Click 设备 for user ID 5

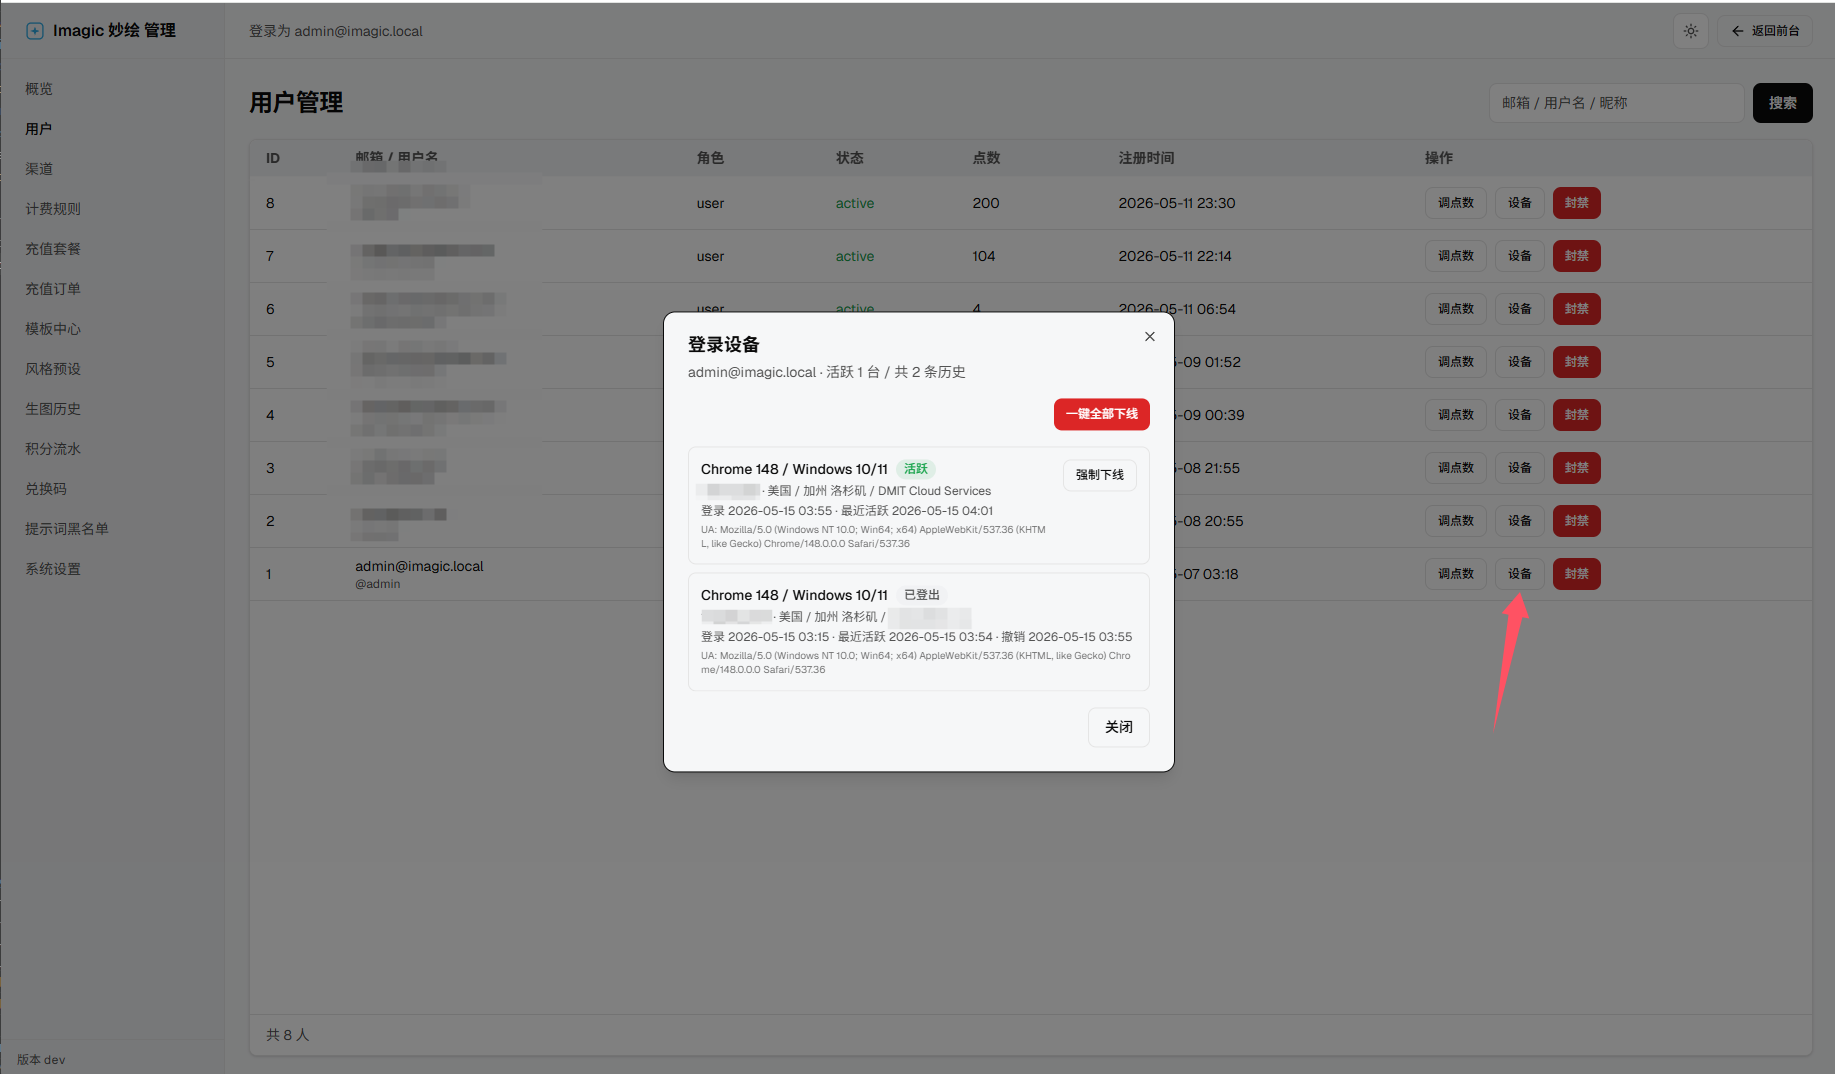click(x=1520, y=362)
